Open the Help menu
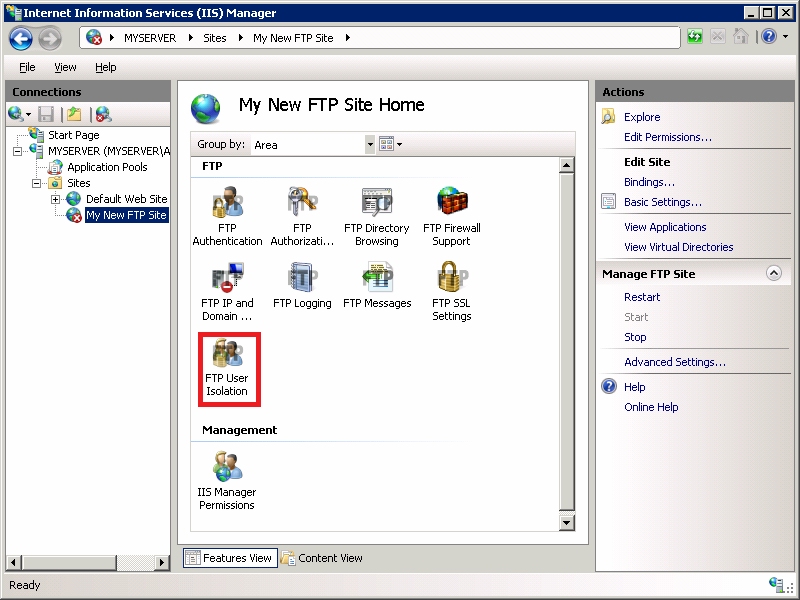This screenshot has width=800, height=600. pos(106,67)
